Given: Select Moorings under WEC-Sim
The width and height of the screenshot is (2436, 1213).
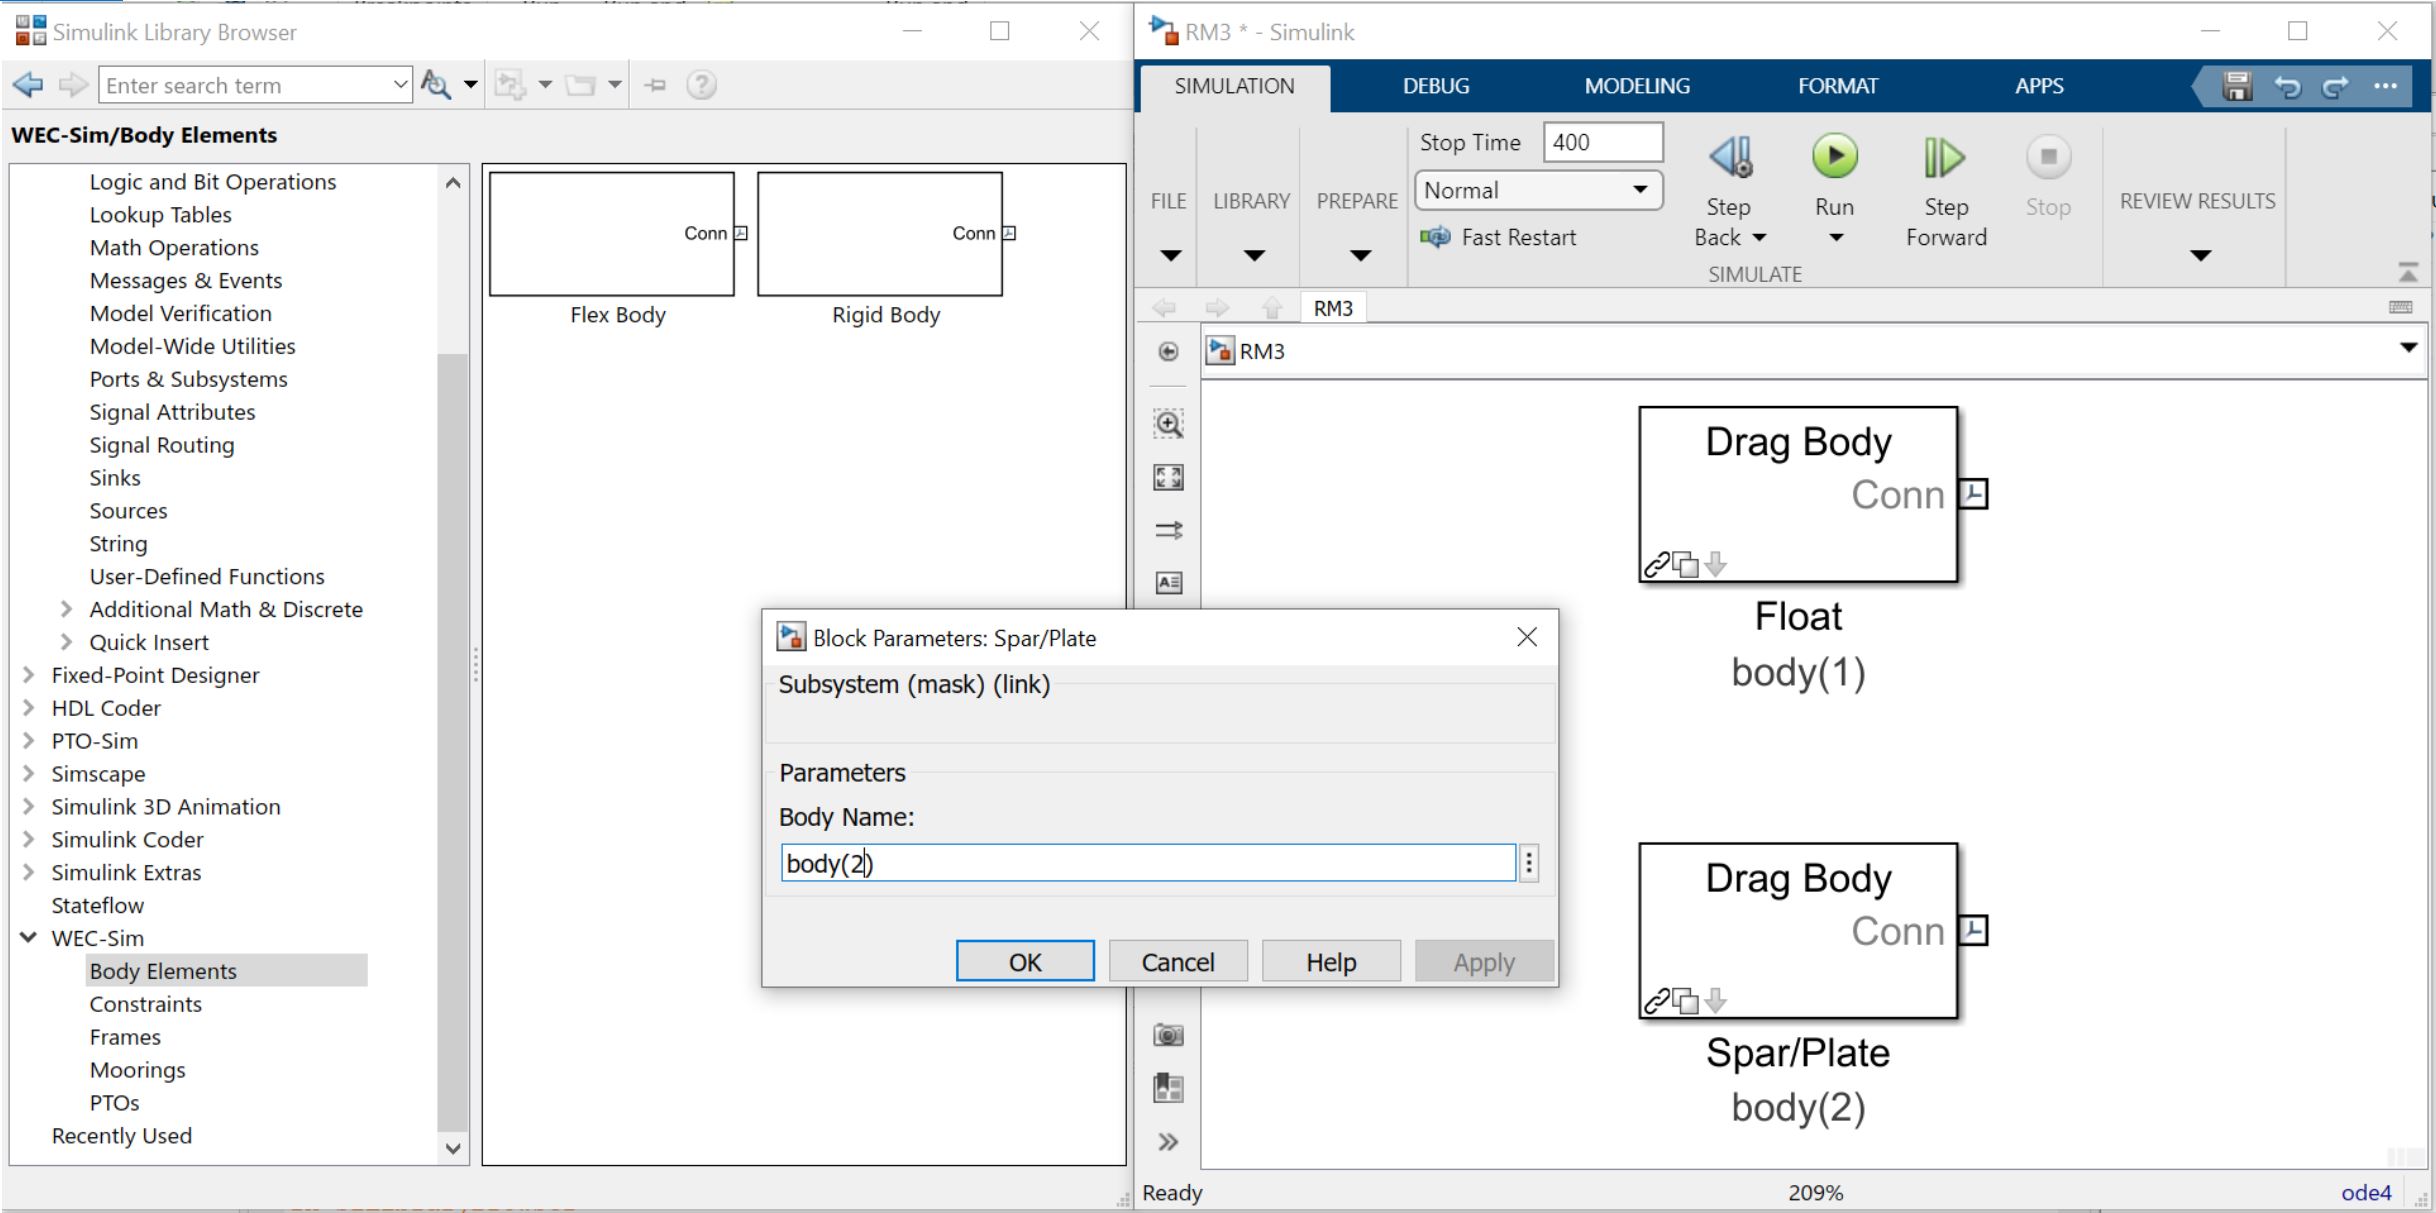Looking at the screenshot, I should click(137, 1070).
